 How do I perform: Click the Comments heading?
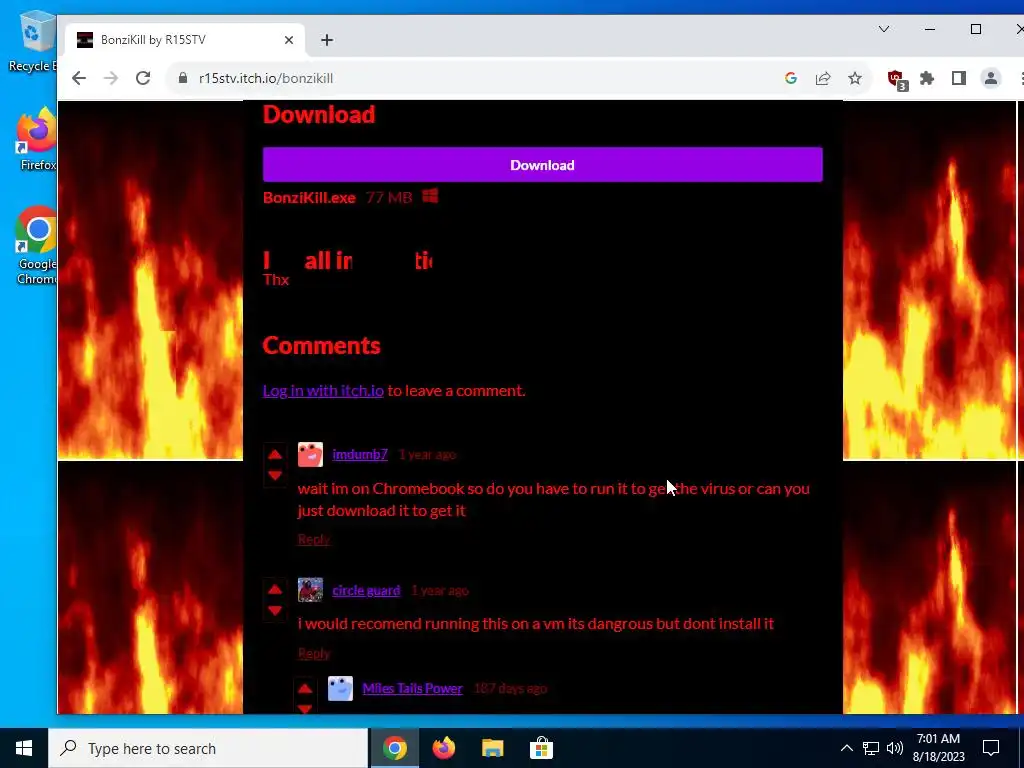pos(321,345)
